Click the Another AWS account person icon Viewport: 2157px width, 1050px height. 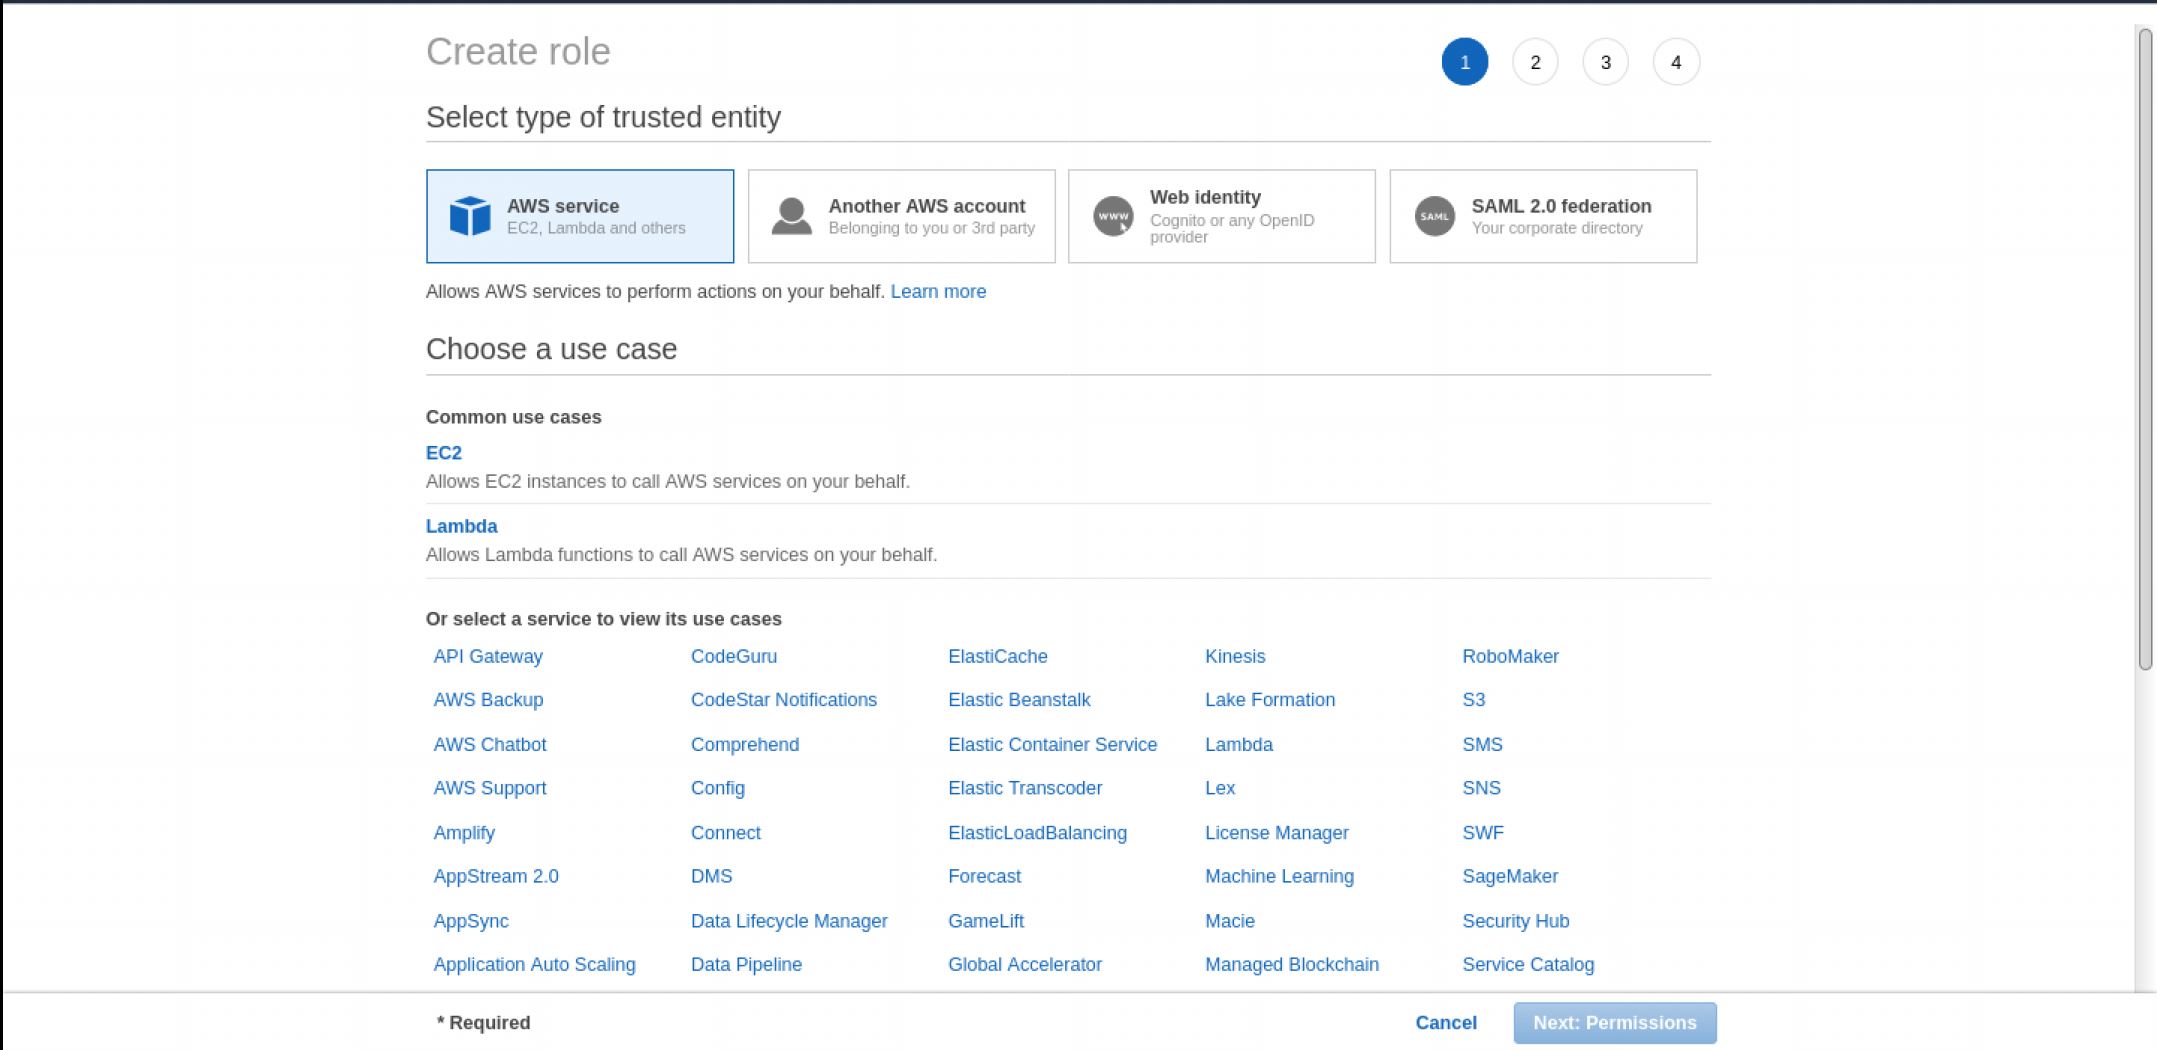(x=791, y=216)
